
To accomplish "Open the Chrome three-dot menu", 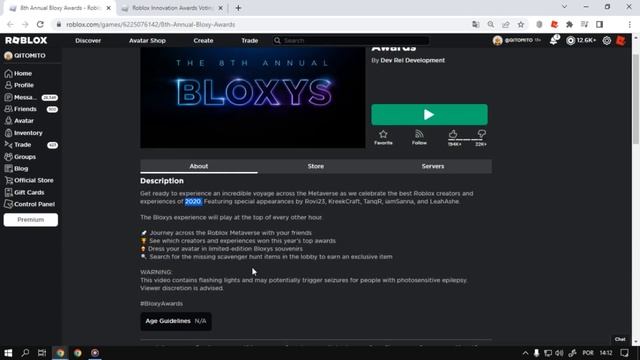I will click(x=630, y=24).
